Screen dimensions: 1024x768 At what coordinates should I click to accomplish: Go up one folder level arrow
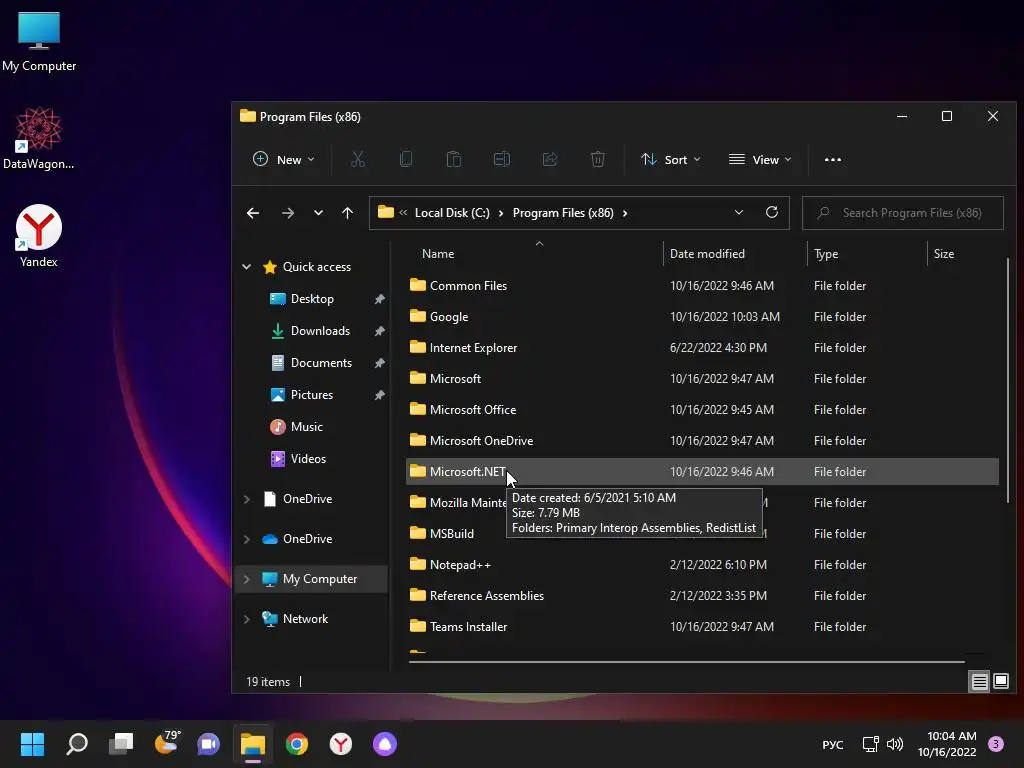347,213
